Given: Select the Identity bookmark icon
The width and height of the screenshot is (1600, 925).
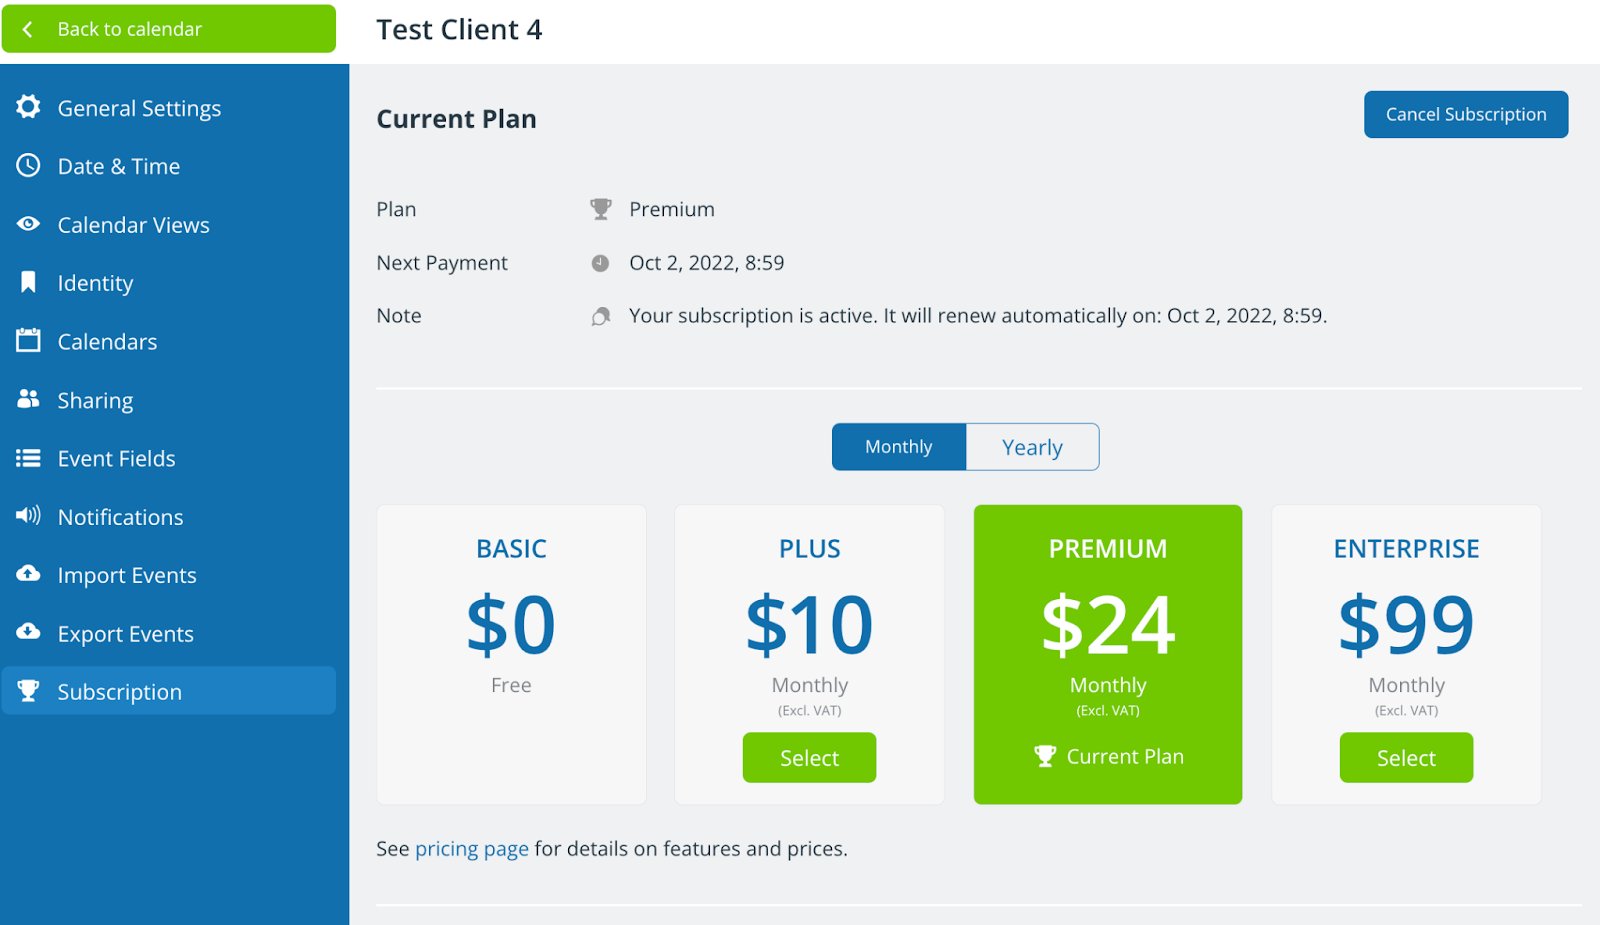Looking at the screenshot, I should 28,282.
